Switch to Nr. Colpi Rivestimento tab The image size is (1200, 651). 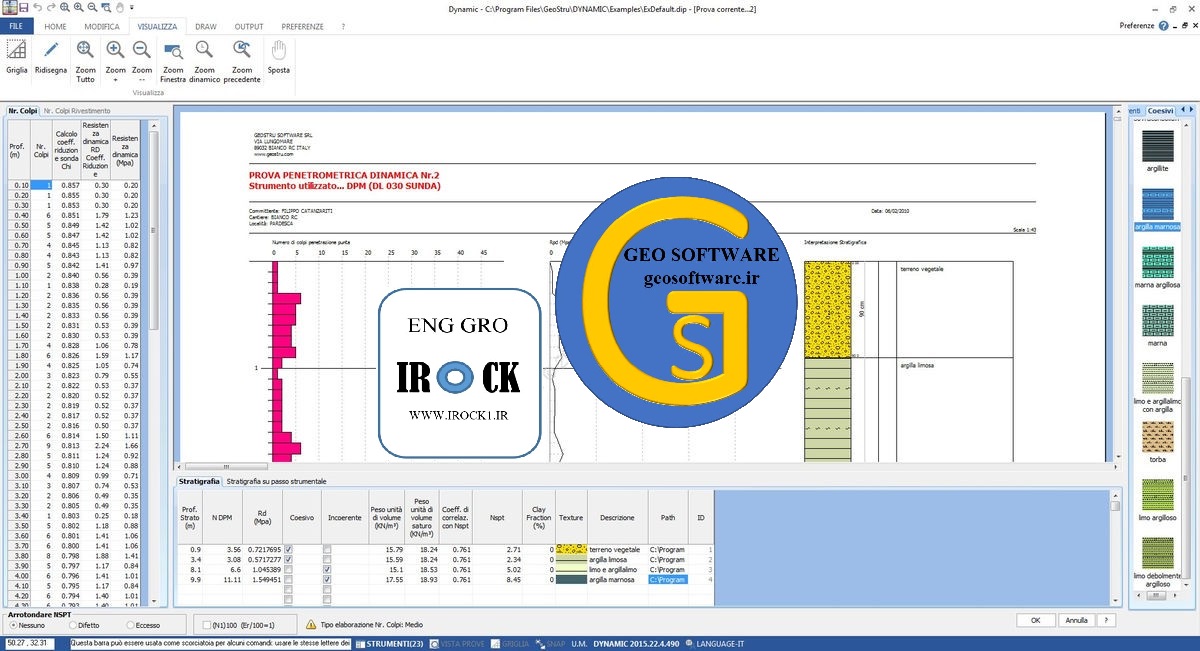[77, 110]
